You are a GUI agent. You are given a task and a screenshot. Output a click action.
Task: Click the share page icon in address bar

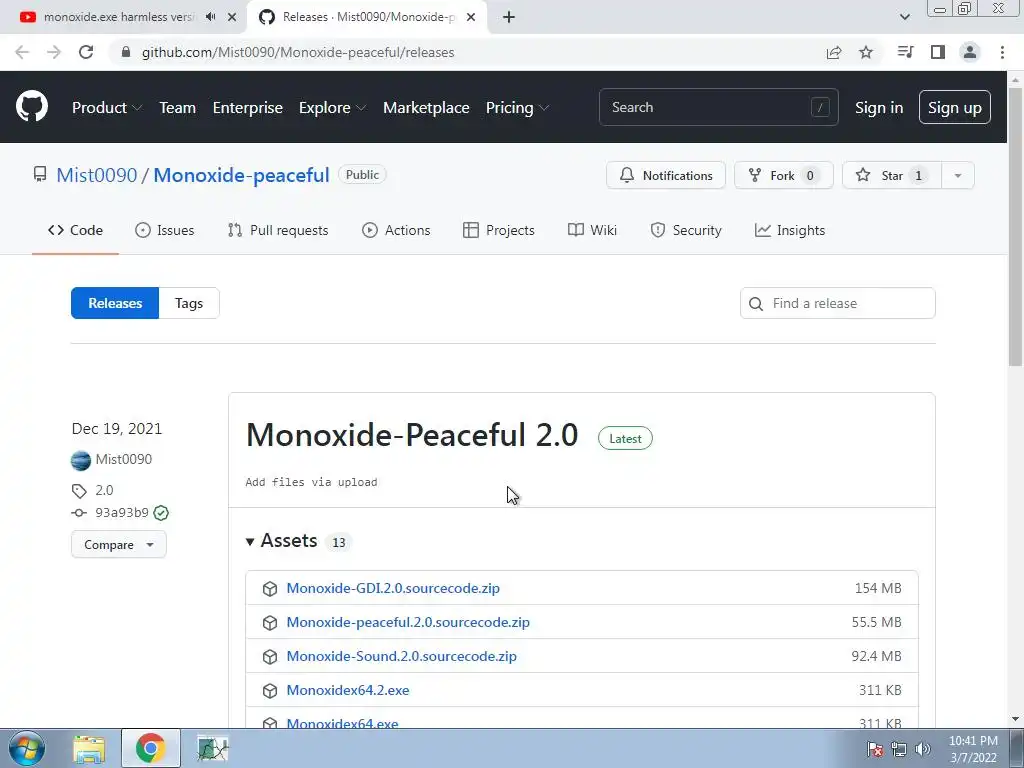(834, 52)
